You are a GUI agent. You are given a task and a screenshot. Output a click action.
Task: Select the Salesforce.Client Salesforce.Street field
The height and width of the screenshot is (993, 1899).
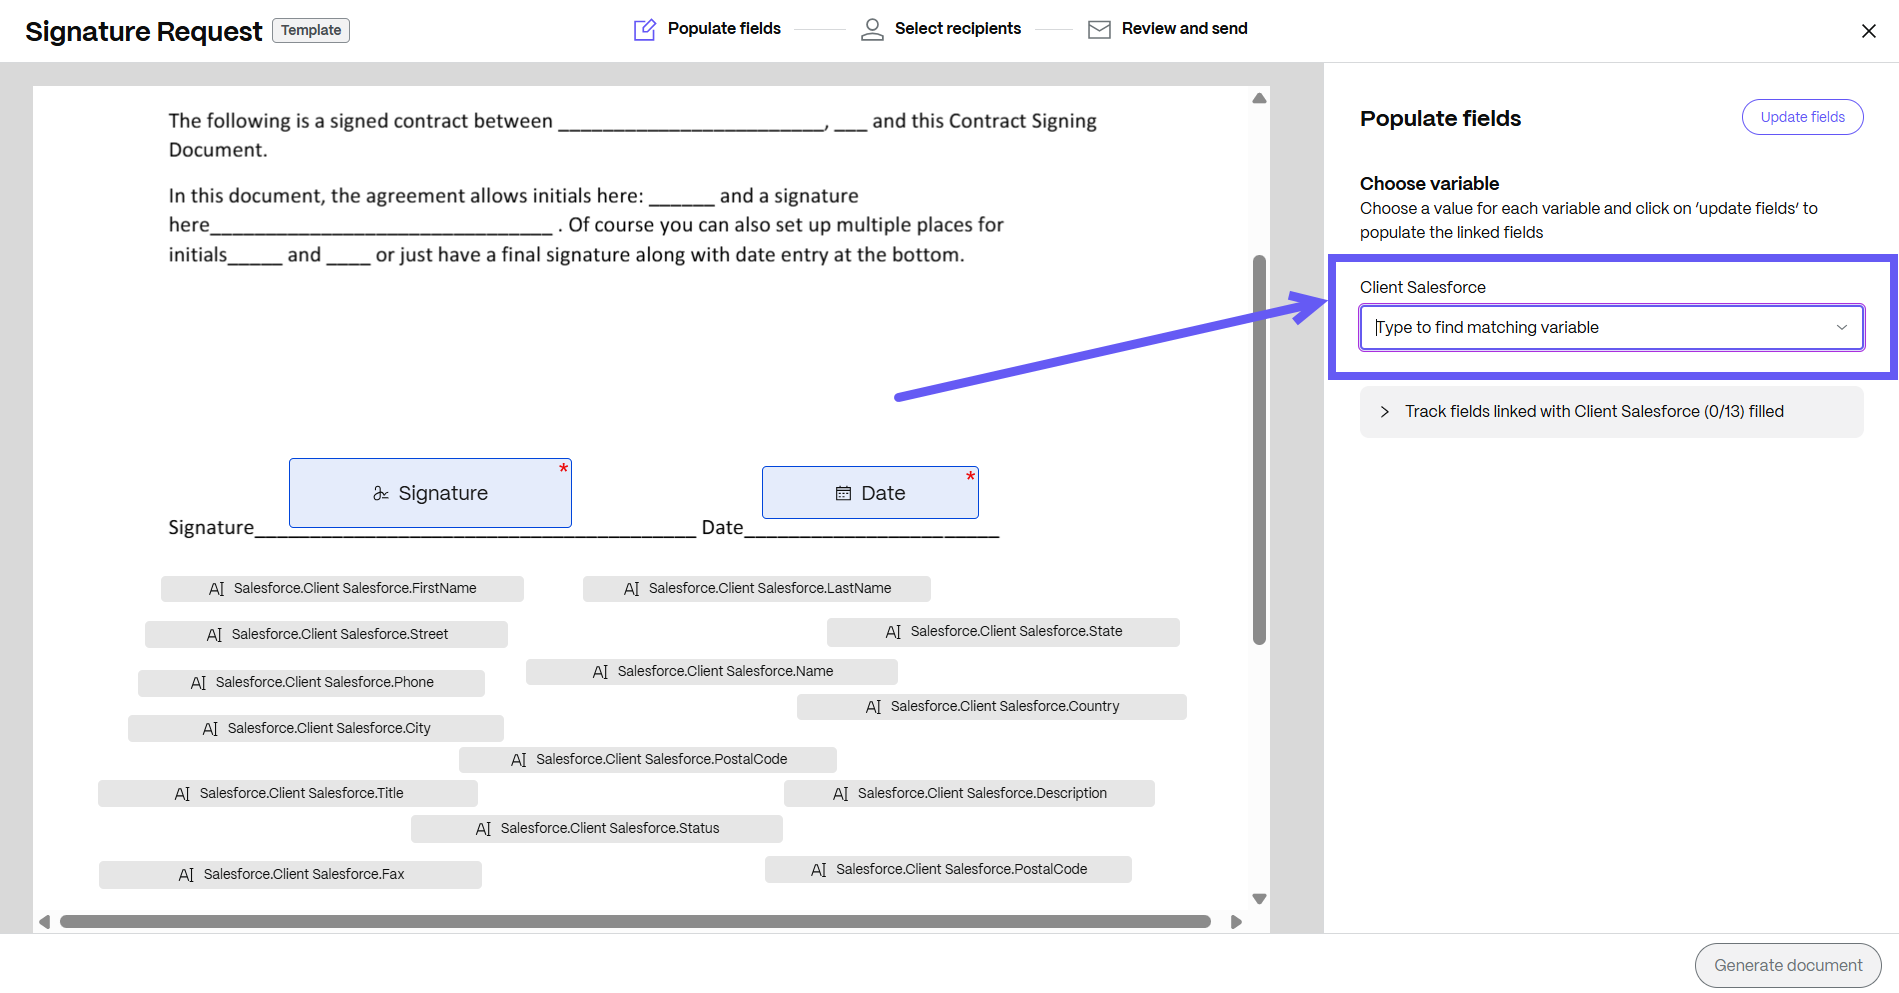326,635
